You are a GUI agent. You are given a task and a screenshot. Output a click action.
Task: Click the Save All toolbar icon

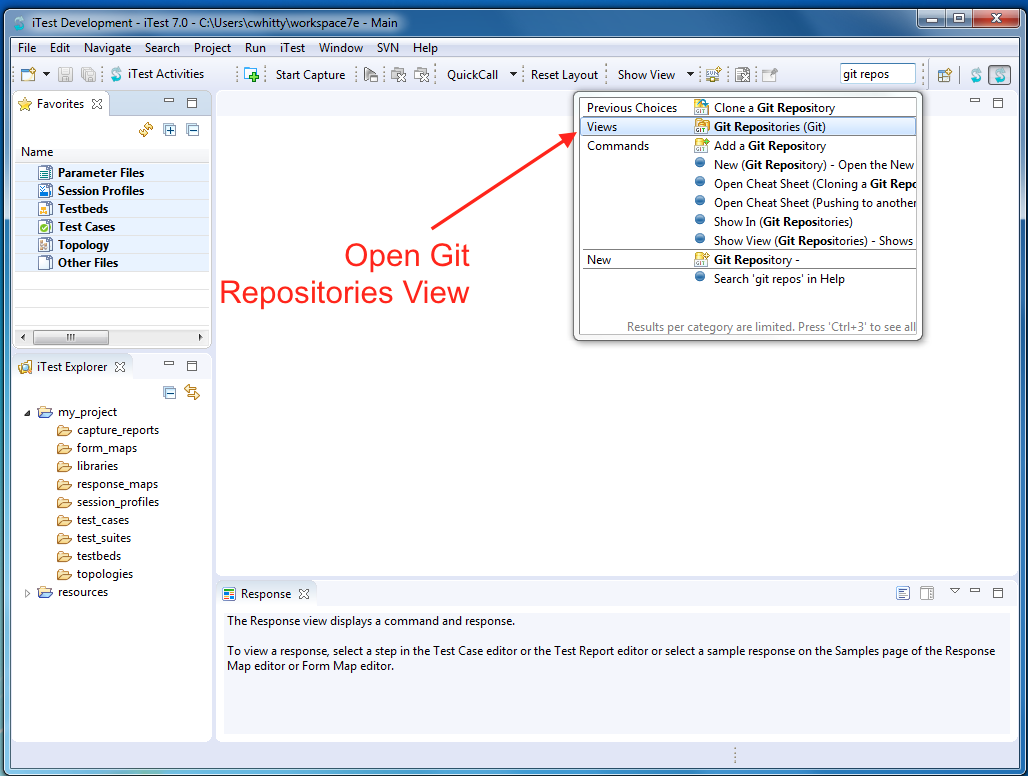[88, 75]
